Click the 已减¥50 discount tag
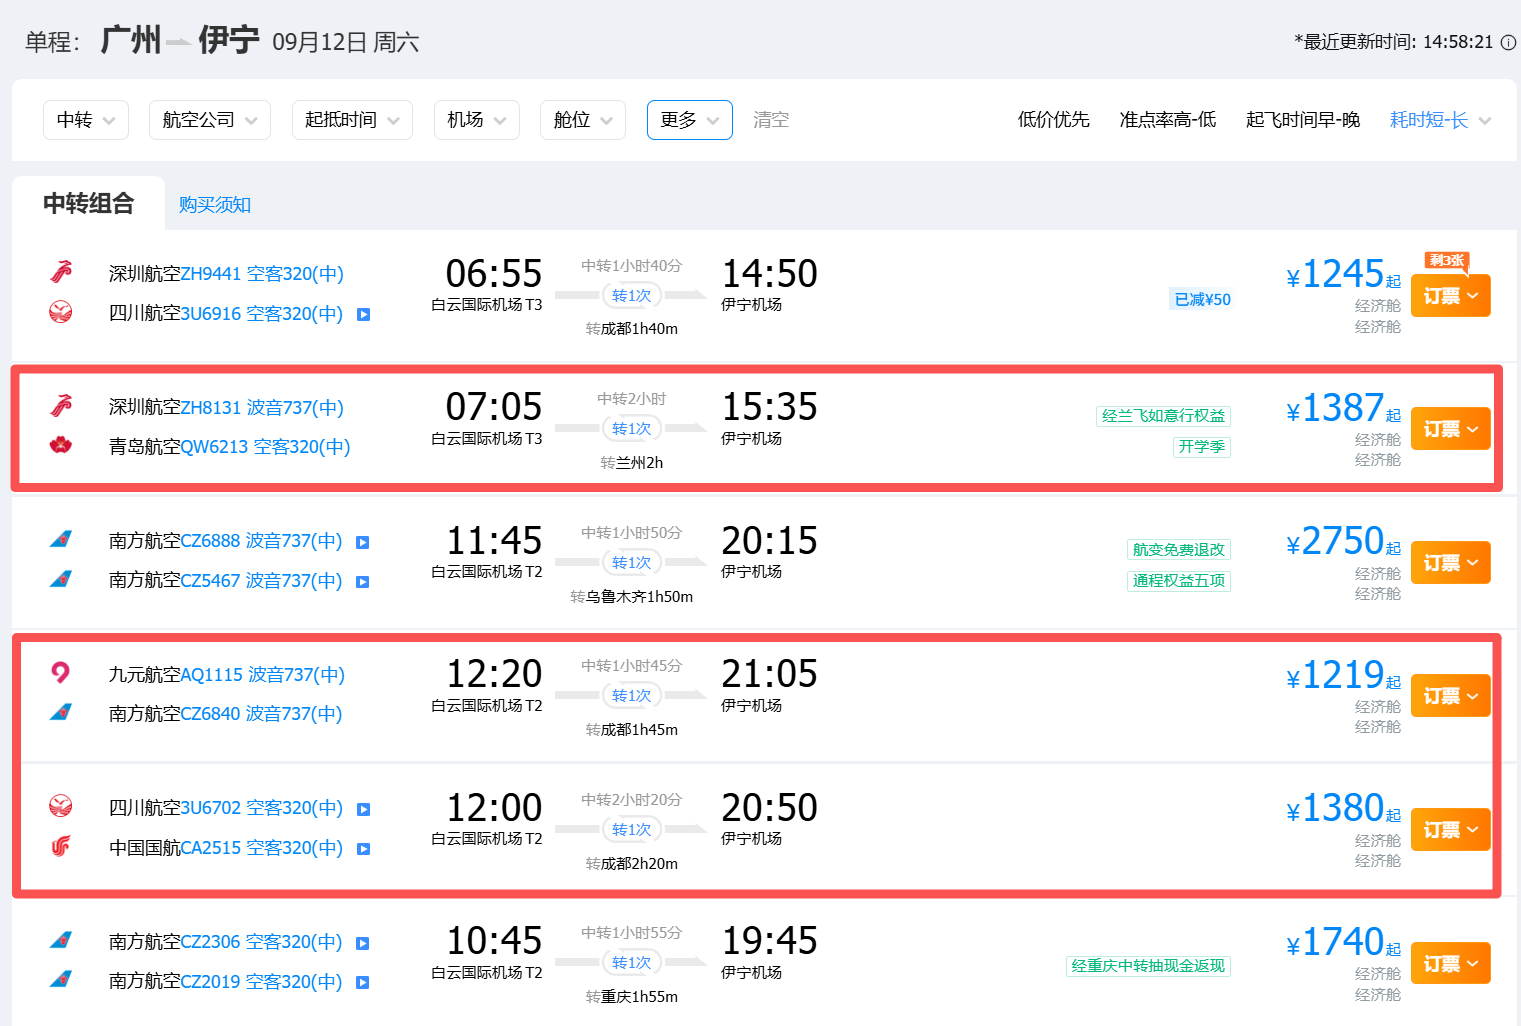The width and height of the screenshot is (1521, 1026). (1202, 299)
